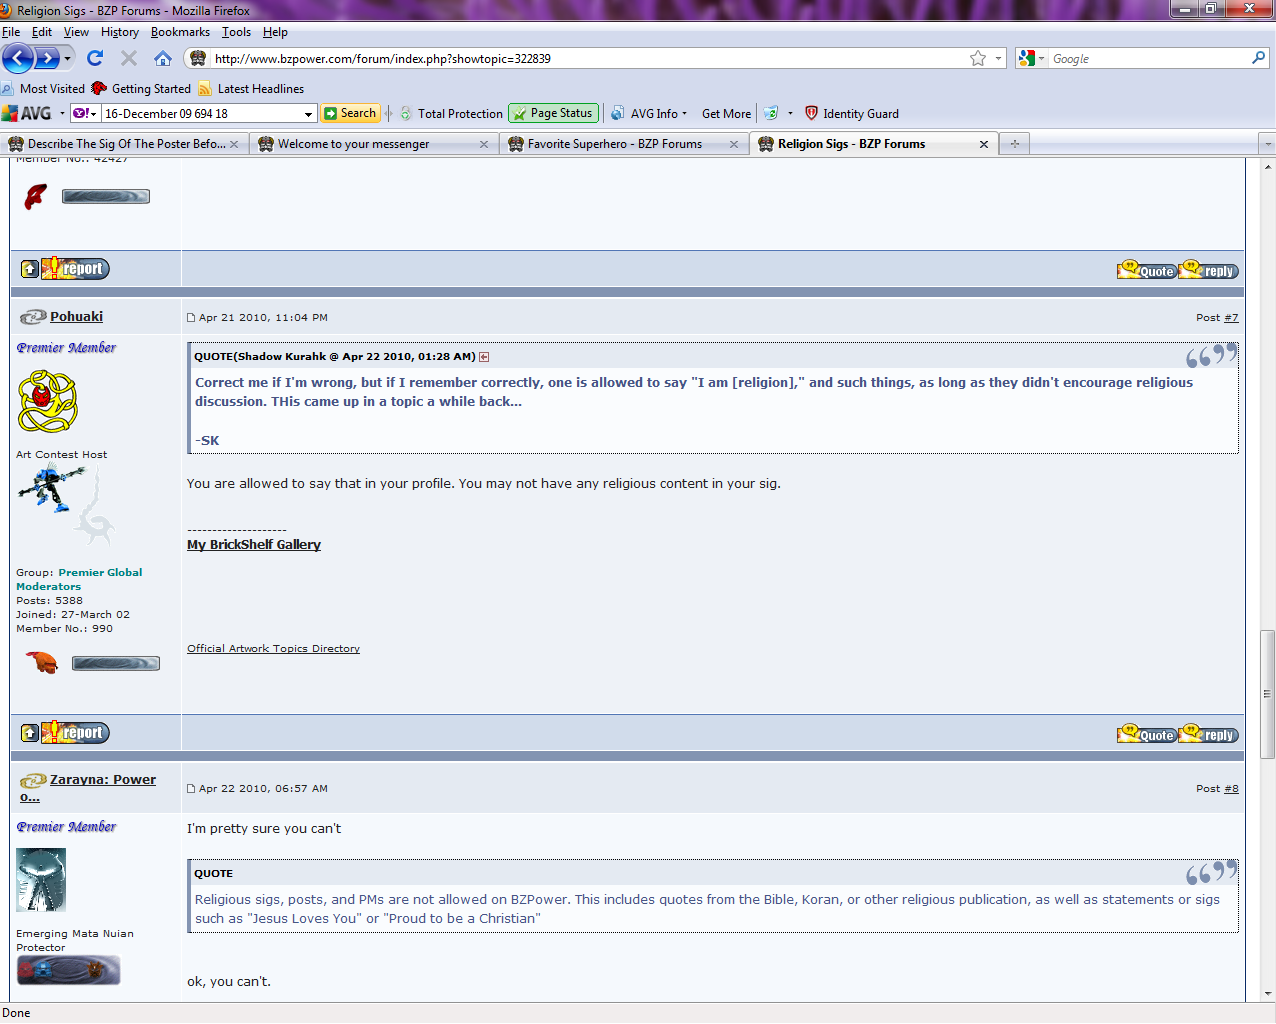This screenshot has width=1276, height=1024.
Task: Open the File menu
Action: (x=11, y=32)
